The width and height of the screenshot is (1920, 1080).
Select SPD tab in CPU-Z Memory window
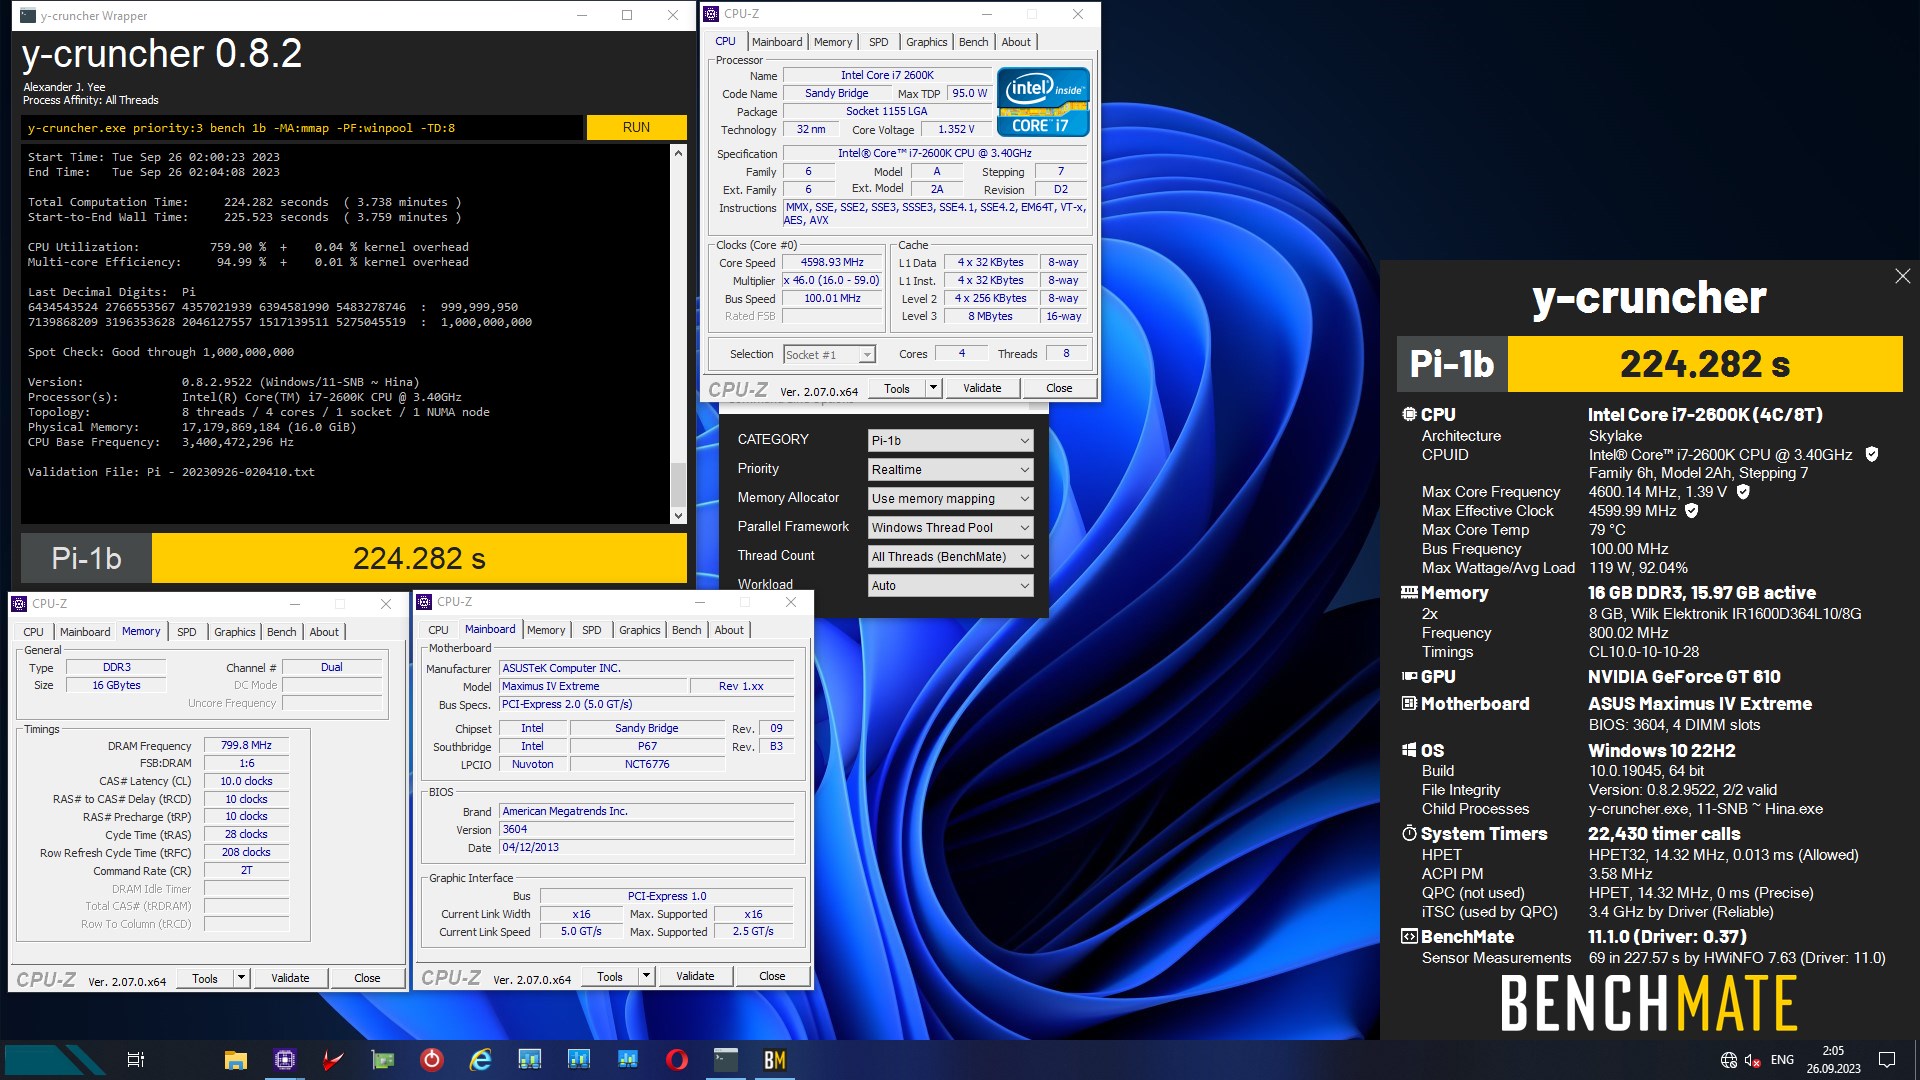186,632
